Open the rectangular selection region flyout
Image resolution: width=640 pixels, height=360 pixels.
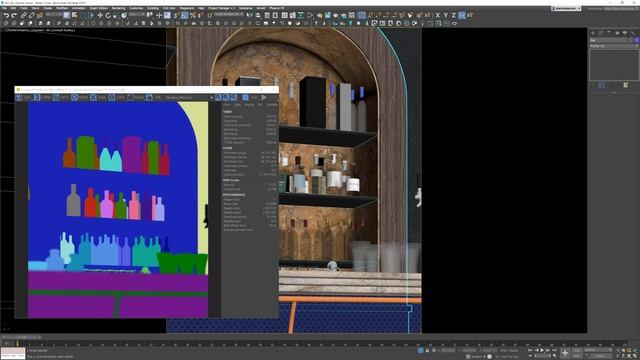click(x=83, y=15)
